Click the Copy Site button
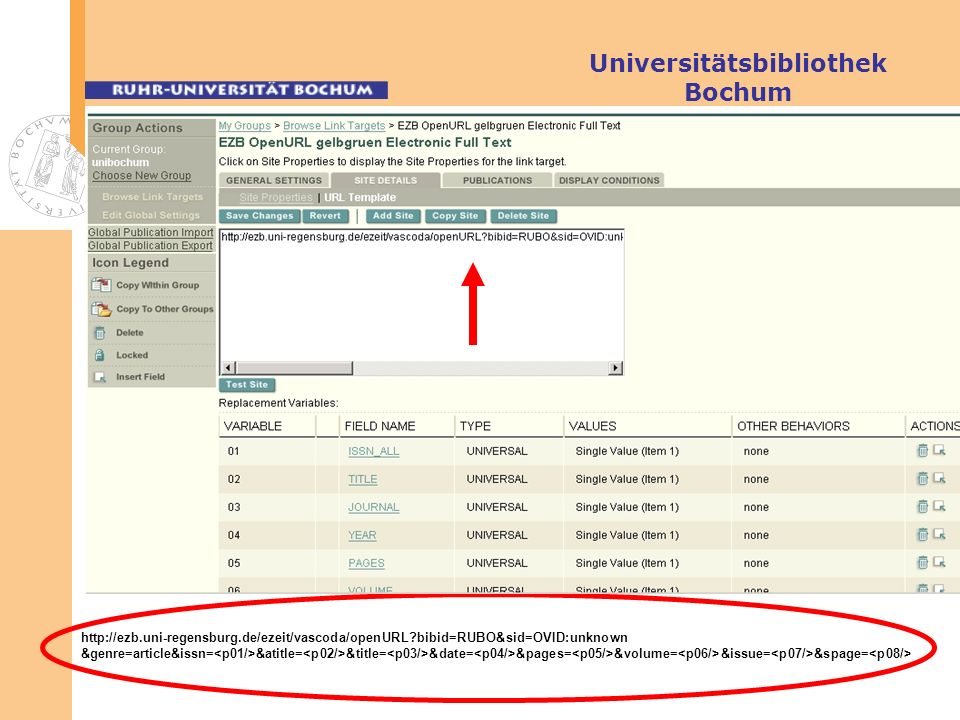This screenshot has height=720, width=960. (x=455, y=216)
